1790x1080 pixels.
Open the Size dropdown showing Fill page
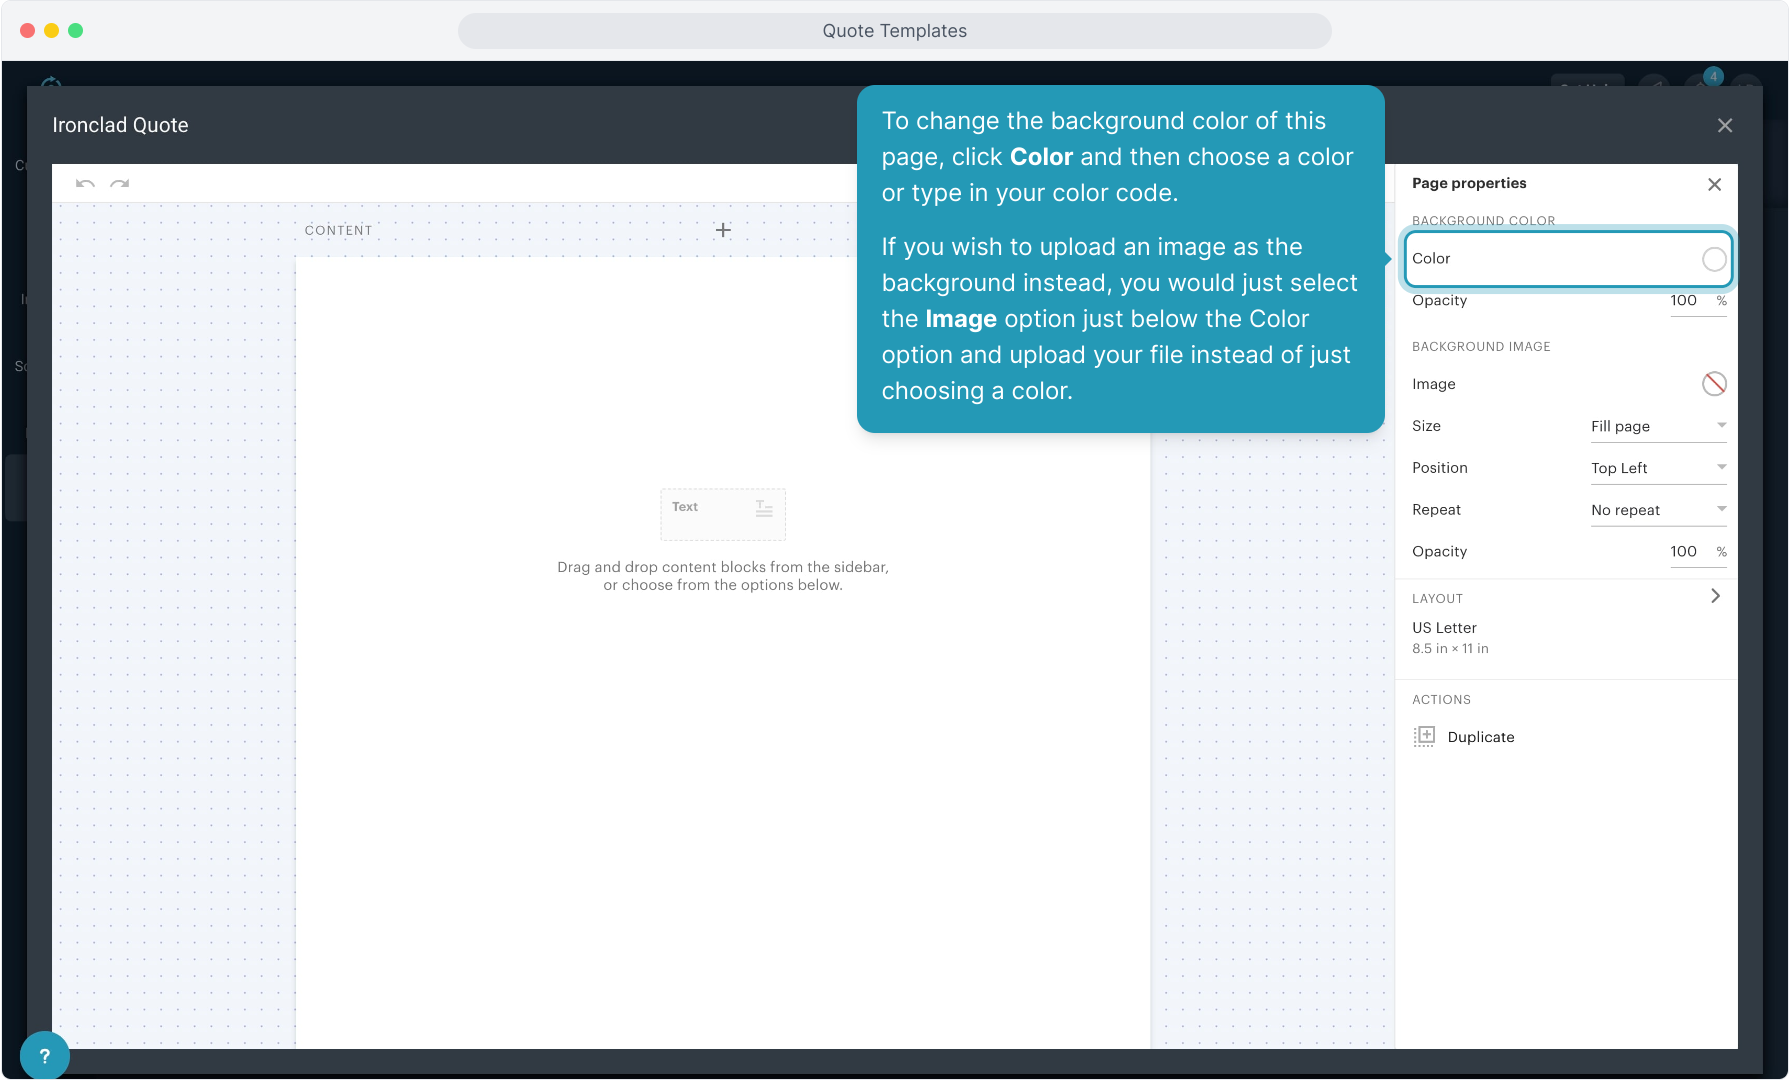tap(1659, 426)
